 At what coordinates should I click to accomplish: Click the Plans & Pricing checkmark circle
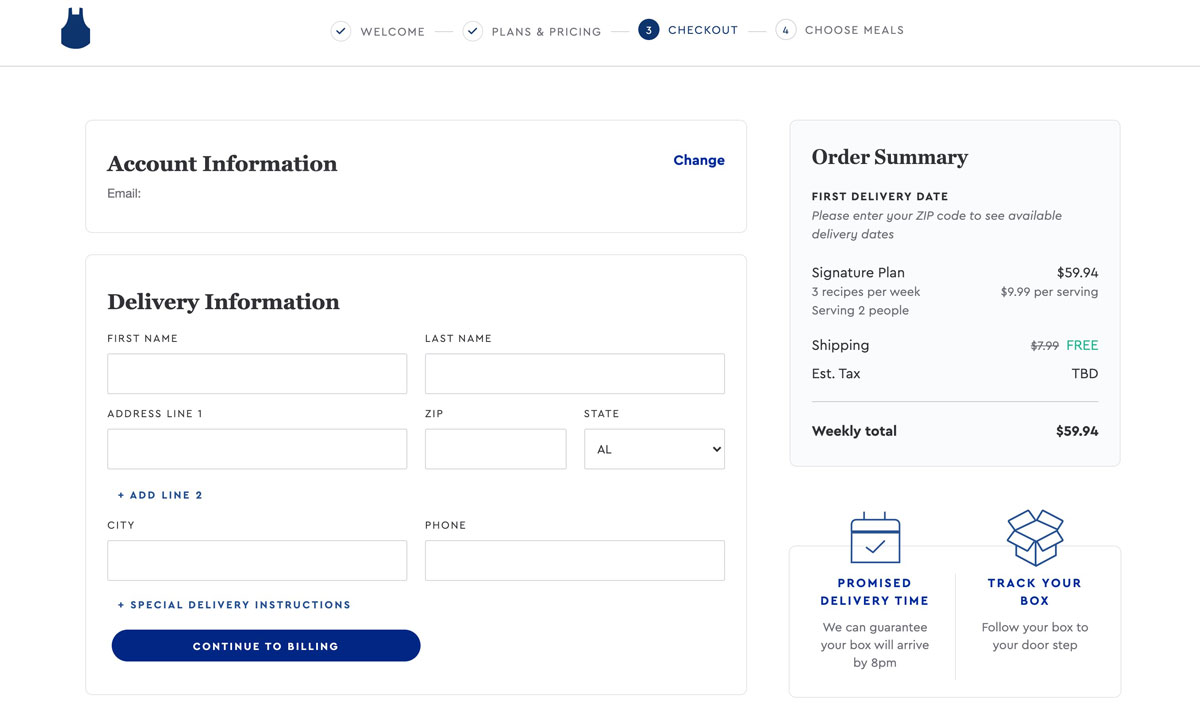(x=473, y=31)
